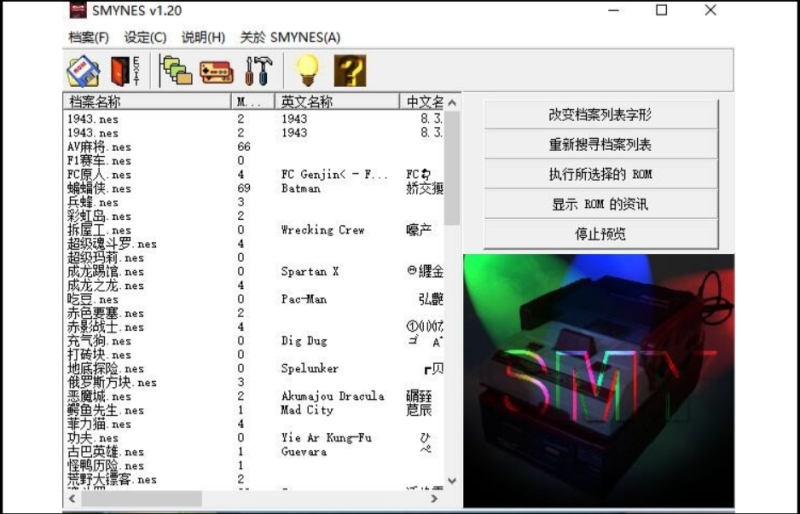Click the file list scroll down arrow

click(x=452, y=480)
